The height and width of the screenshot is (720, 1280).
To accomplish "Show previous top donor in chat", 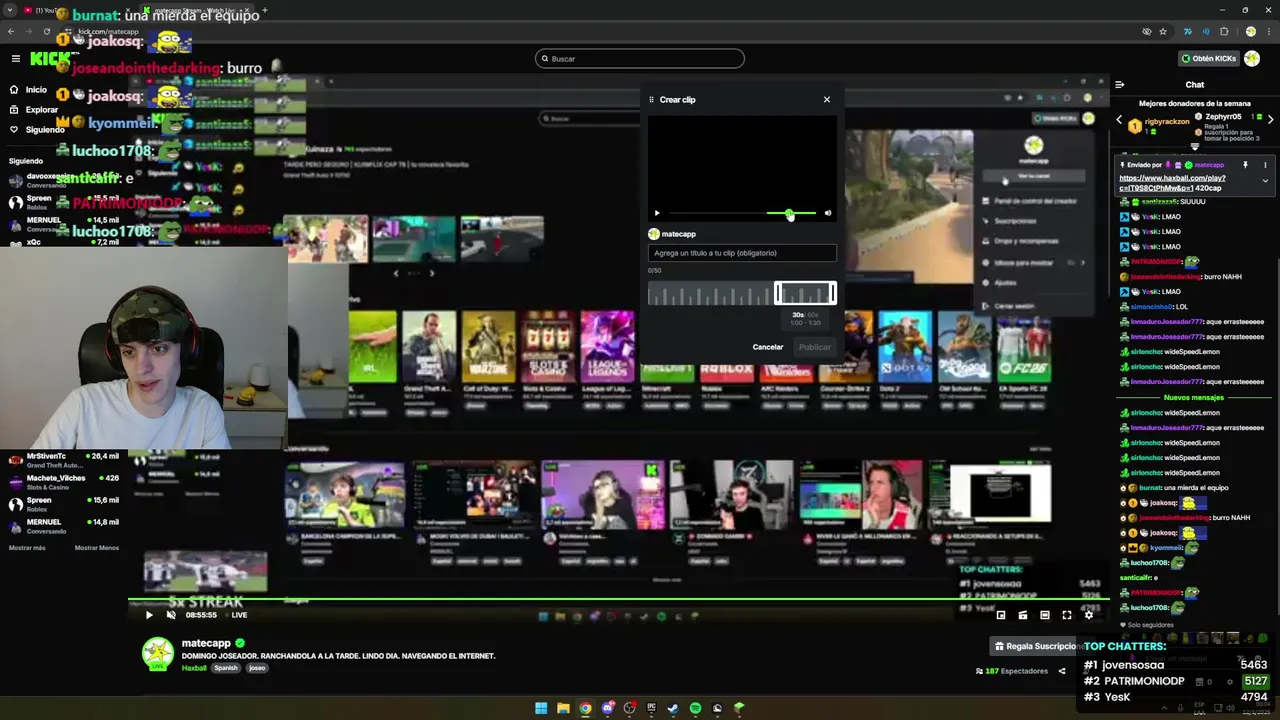I will click(1119, 120).
